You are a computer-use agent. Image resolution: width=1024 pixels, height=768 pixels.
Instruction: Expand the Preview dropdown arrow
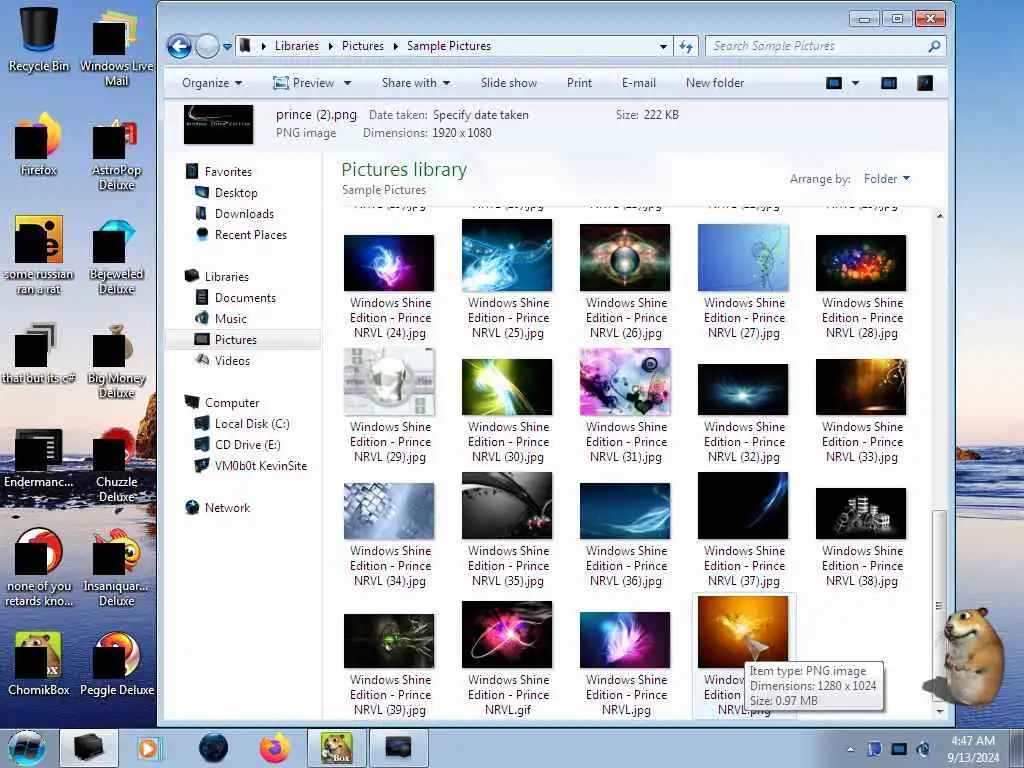pyautogui.click(x=347, y=83)
